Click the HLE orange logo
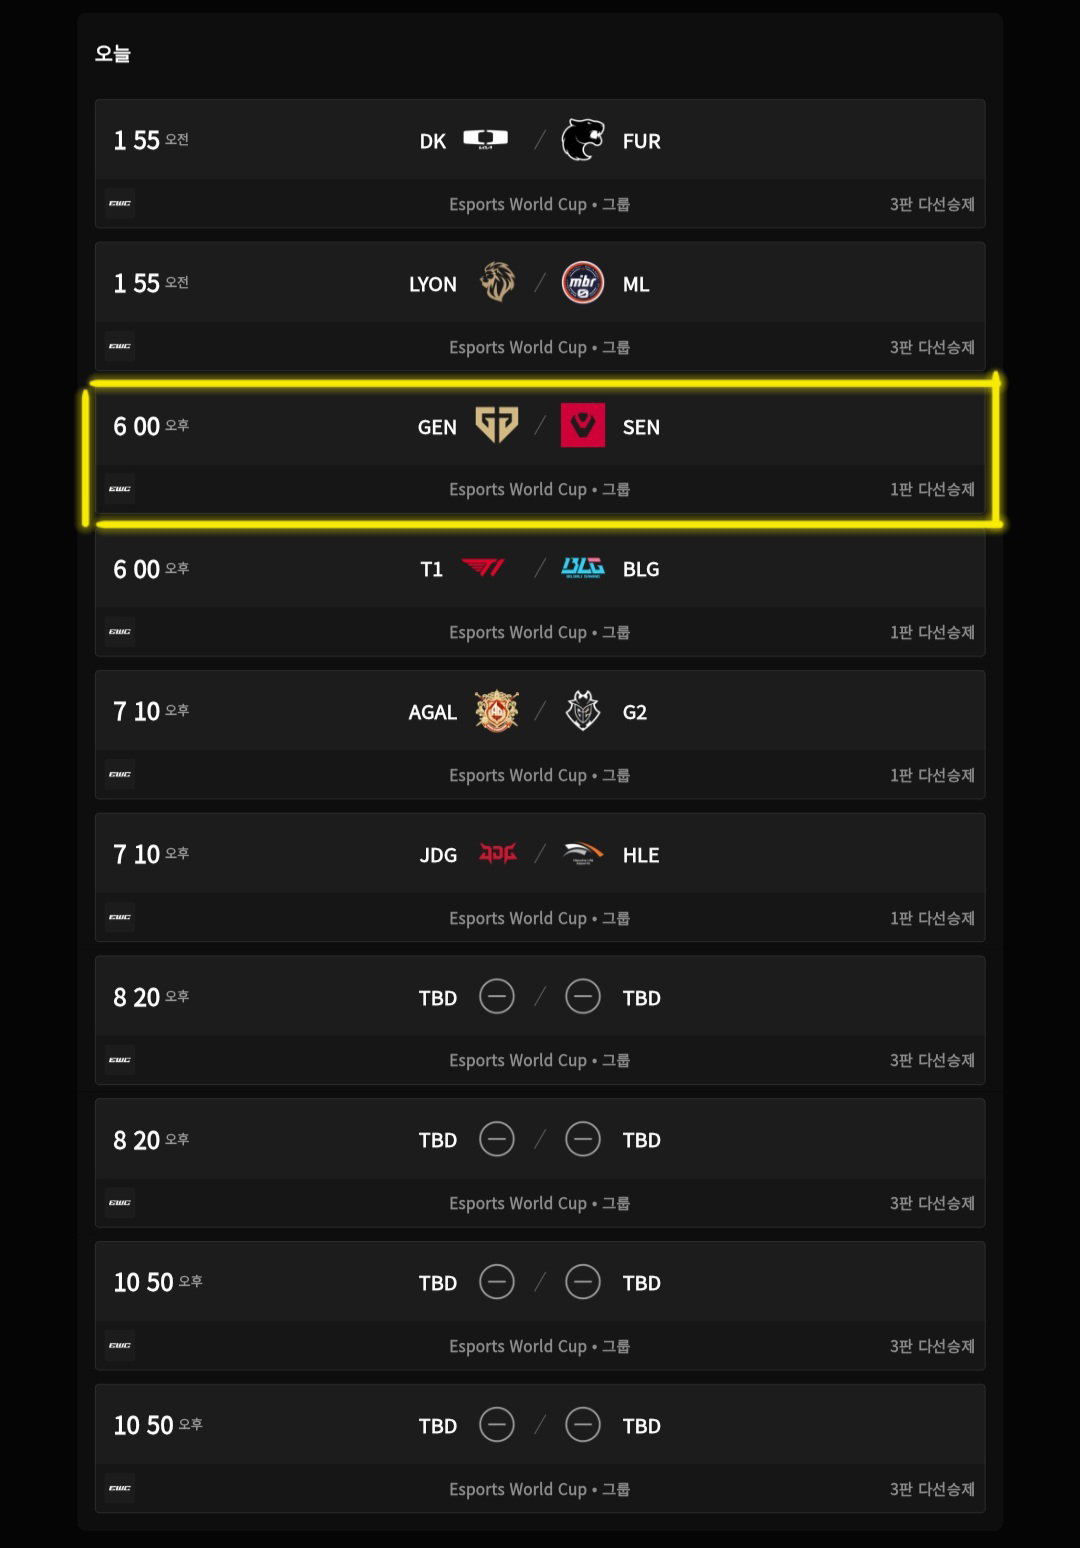This screenshot has width=1080, height=1548. [x=583, y=854]
